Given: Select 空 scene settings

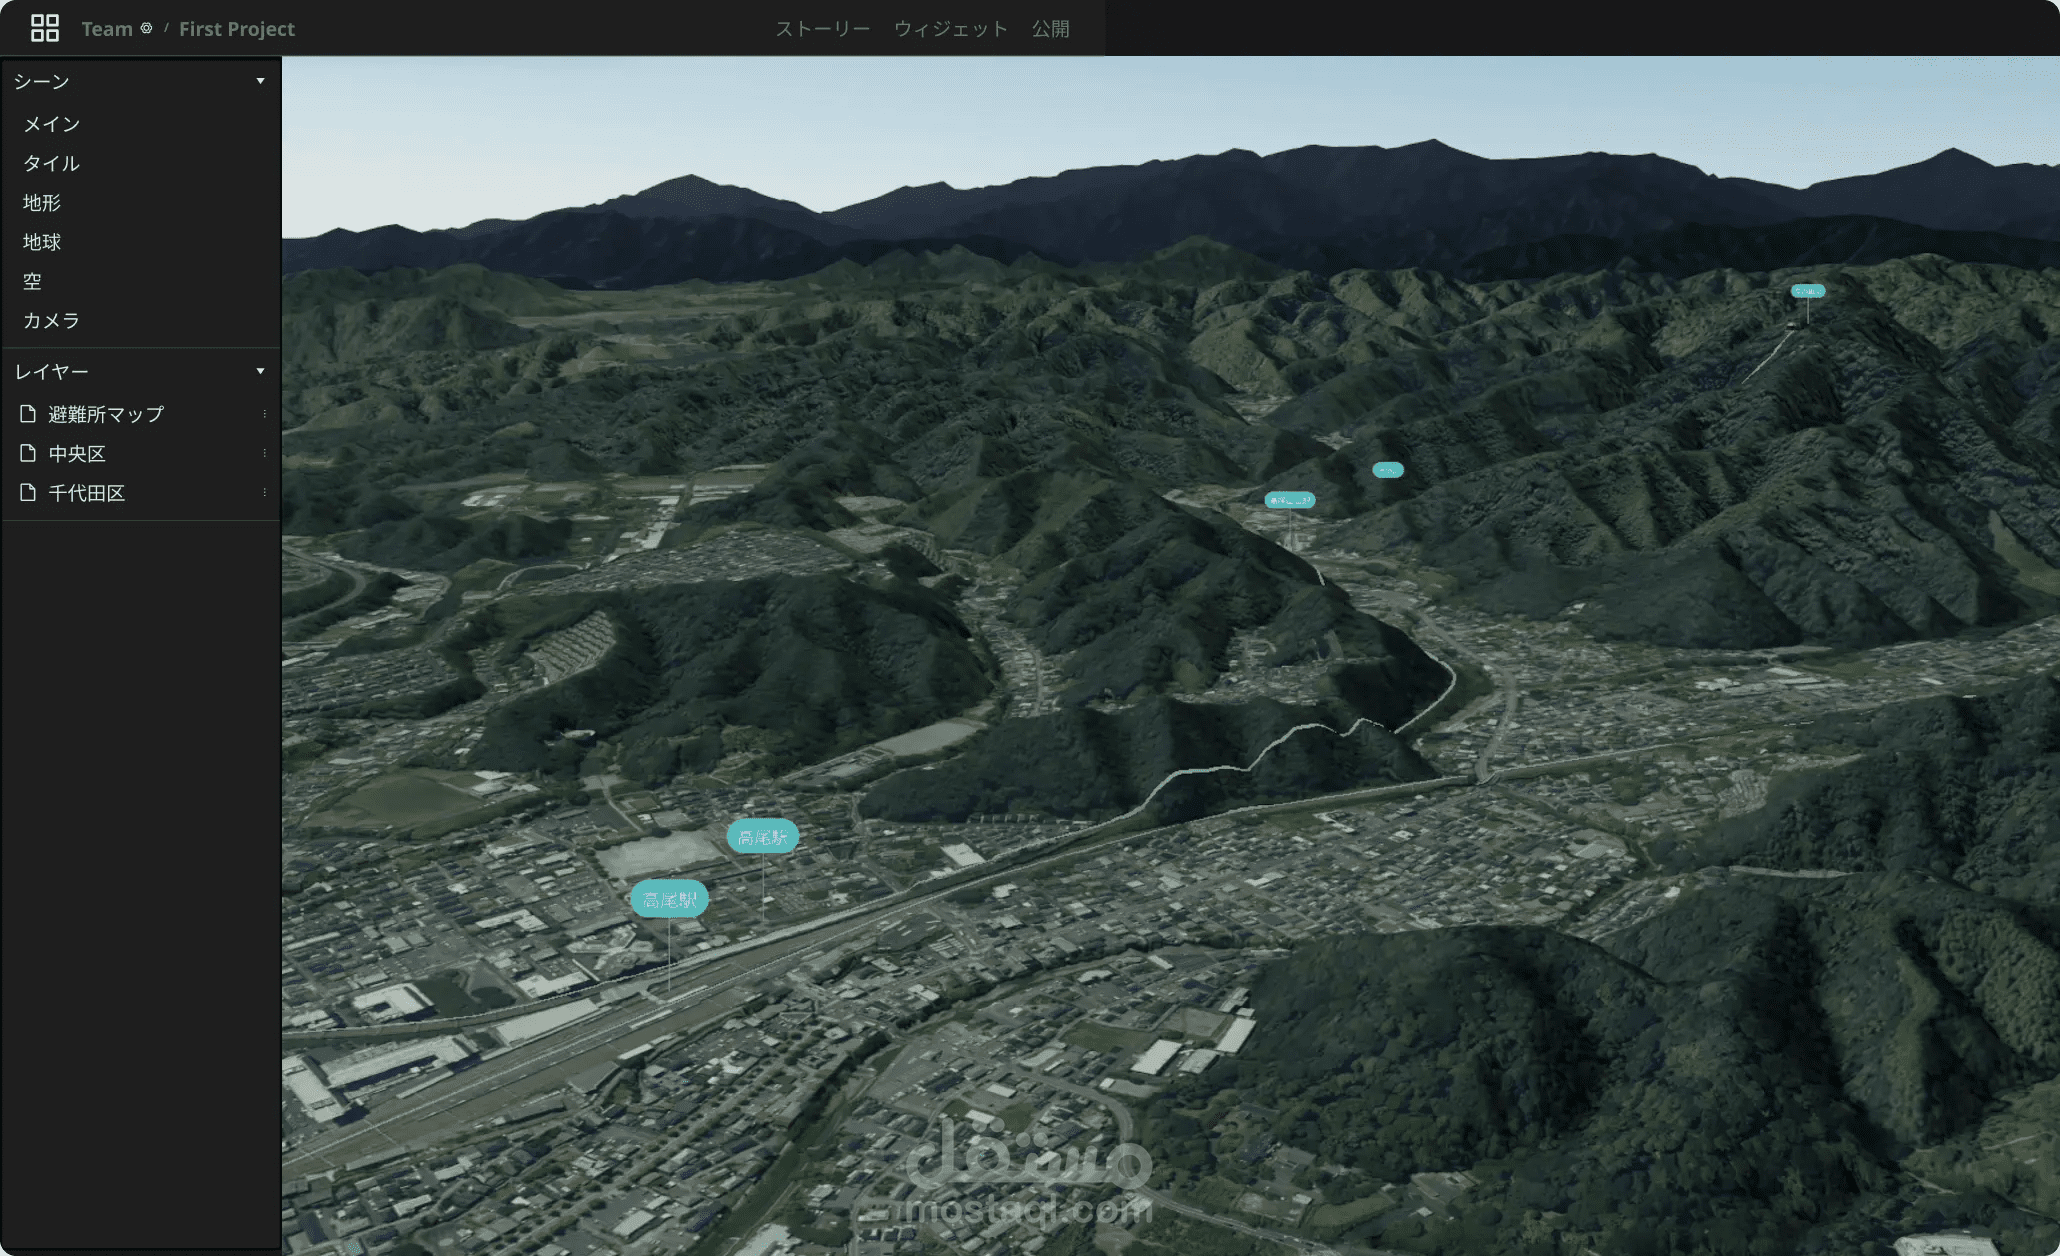Looking at the screenshot, I should 32,281.
